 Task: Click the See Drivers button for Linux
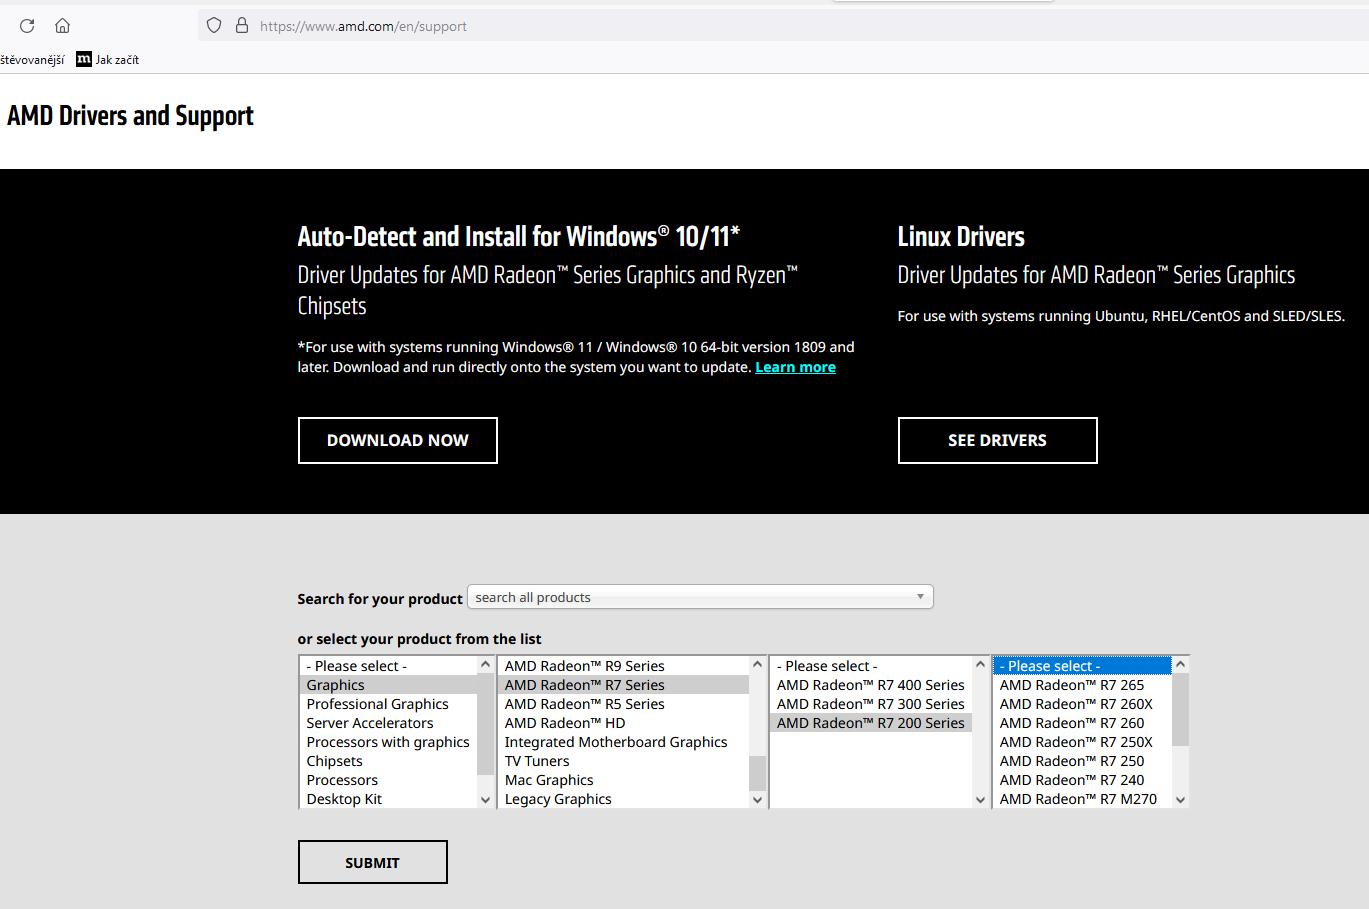(x=997, y=440)
